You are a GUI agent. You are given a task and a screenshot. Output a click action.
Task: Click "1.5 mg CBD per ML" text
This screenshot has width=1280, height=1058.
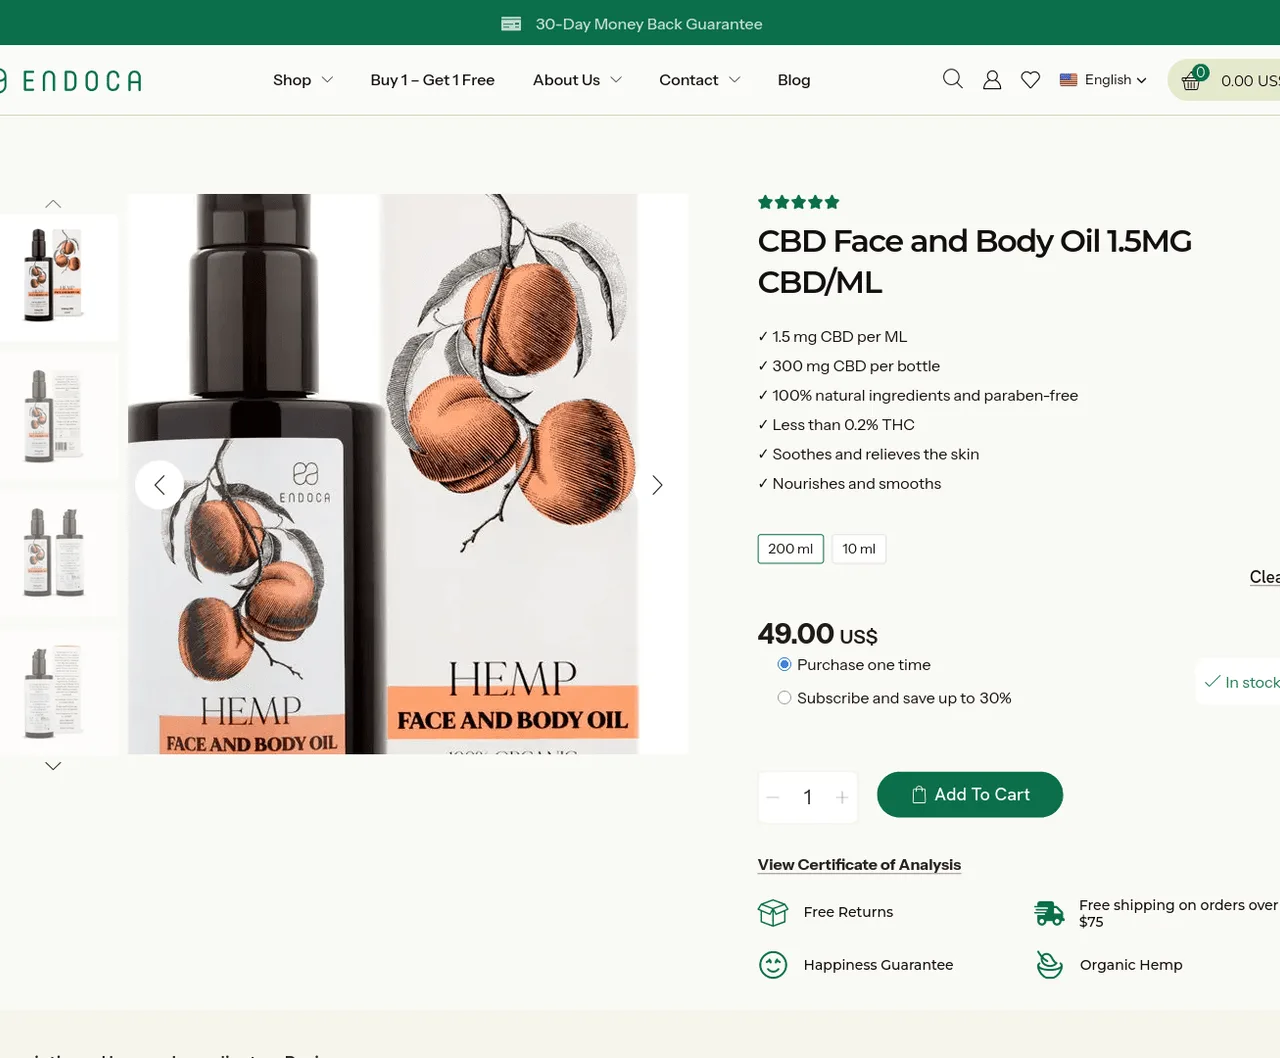(840, 337)
